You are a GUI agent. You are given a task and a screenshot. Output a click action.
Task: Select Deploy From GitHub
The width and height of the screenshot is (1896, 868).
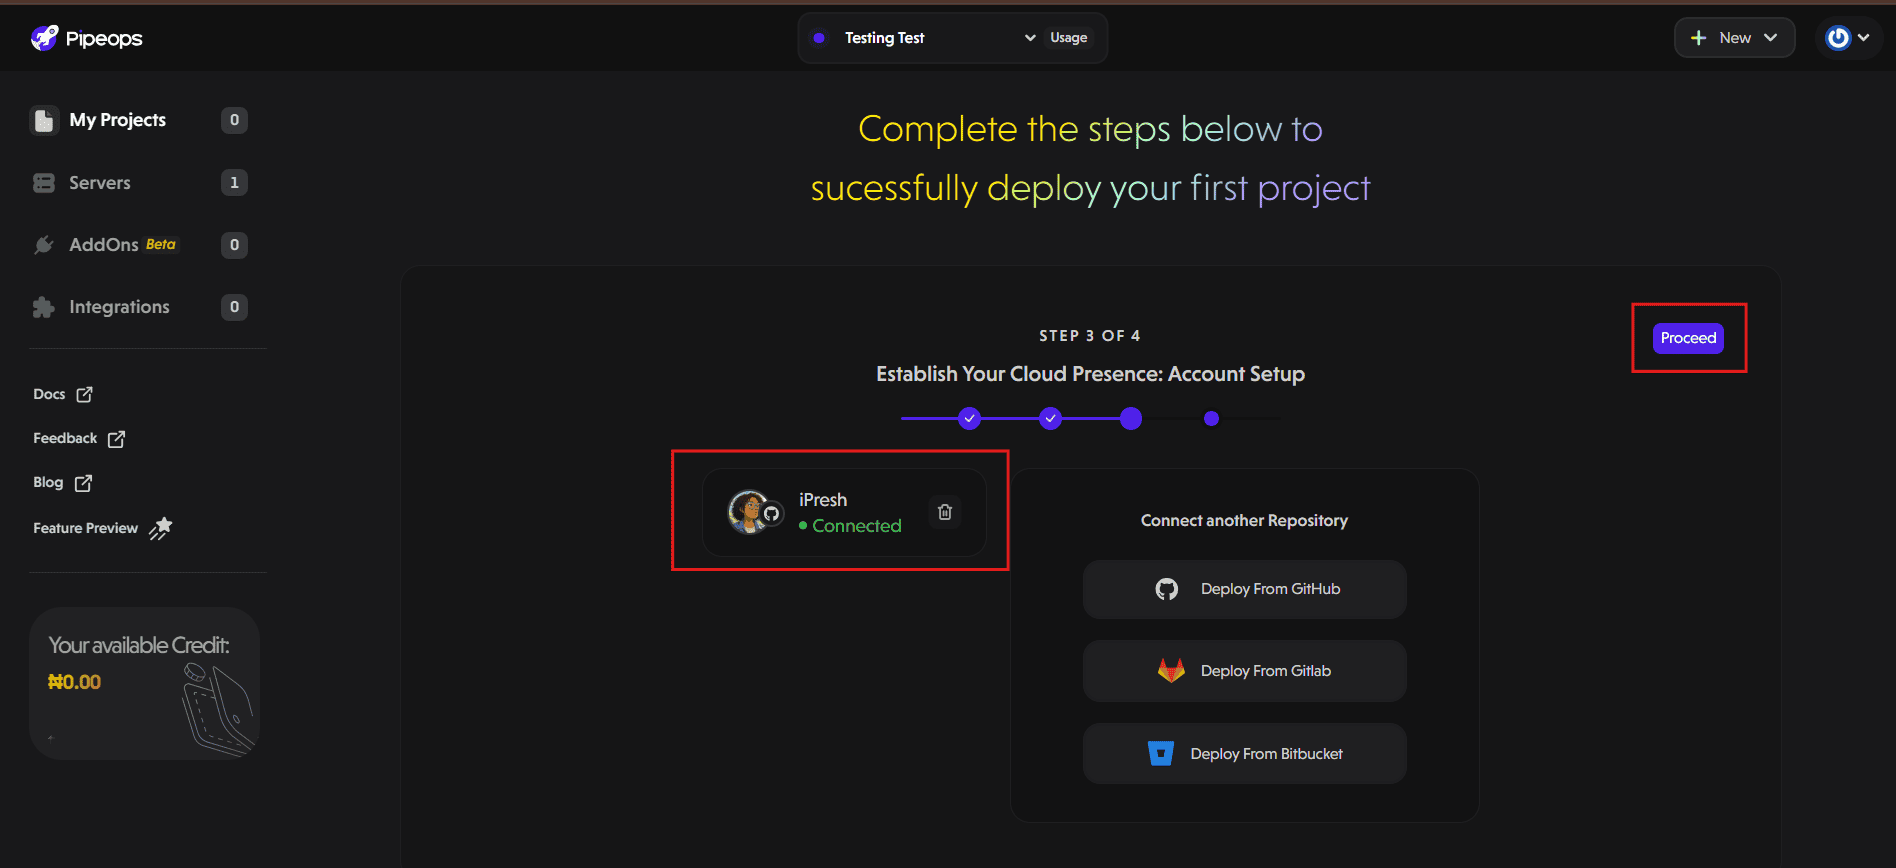pyautogui.click(x=1244, y=589)
